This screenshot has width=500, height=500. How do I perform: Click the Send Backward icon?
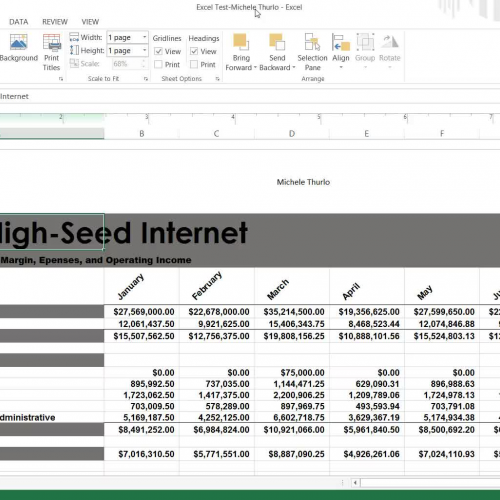click(277, 42)
